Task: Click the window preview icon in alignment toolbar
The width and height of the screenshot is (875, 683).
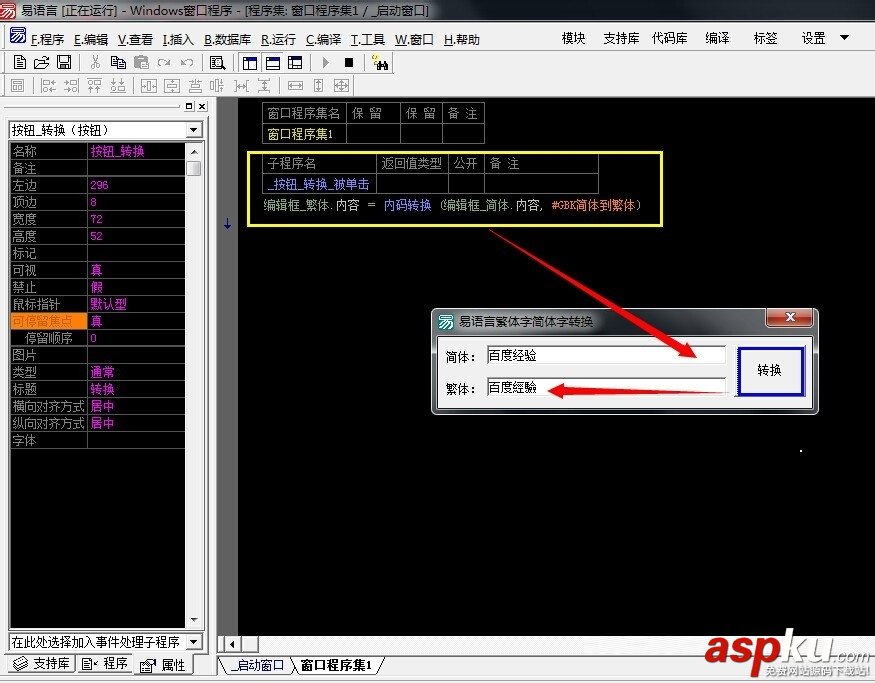Action: tap(18, 85)
